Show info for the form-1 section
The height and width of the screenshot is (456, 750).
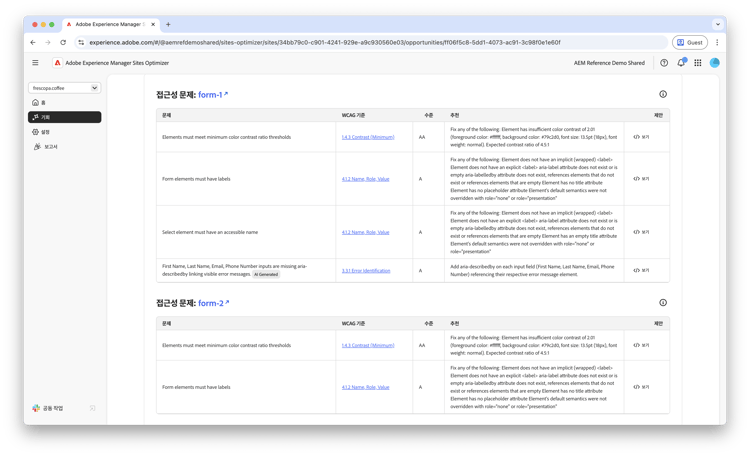tap(663, 94)
